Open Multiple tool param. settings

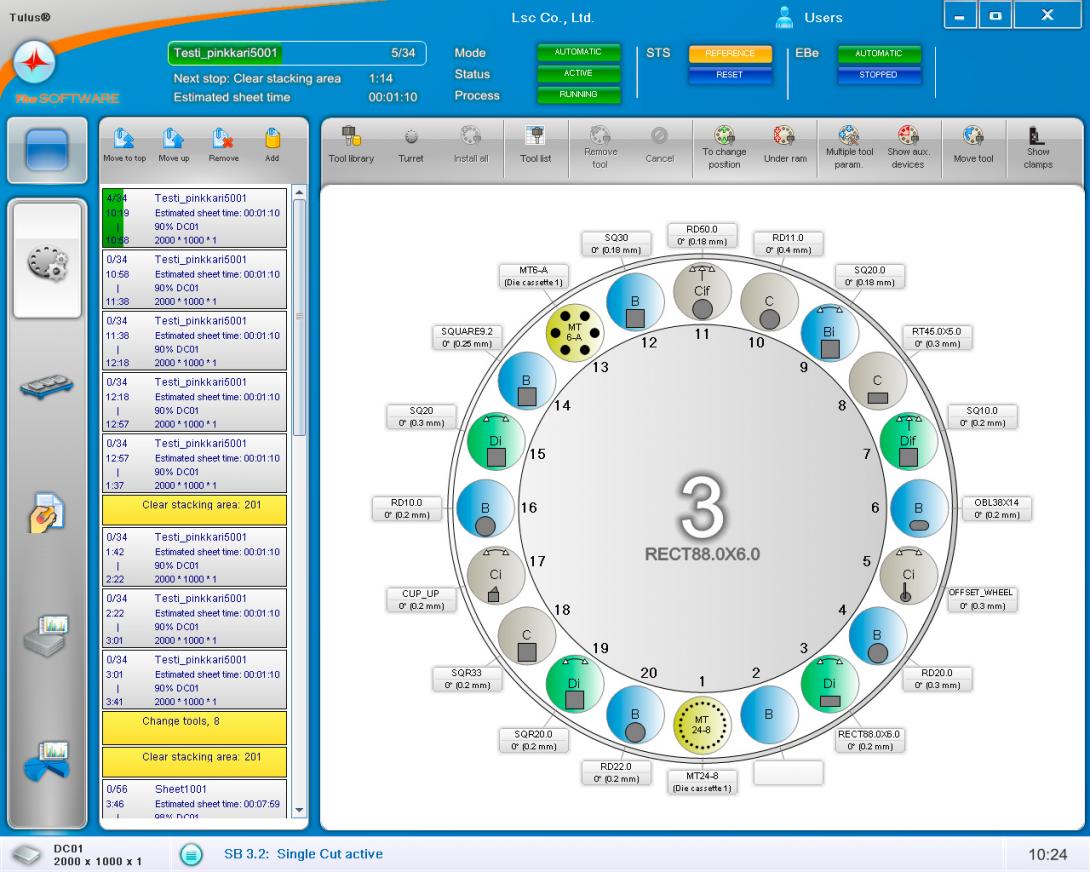pyautogui.click(x=848, y=144)
